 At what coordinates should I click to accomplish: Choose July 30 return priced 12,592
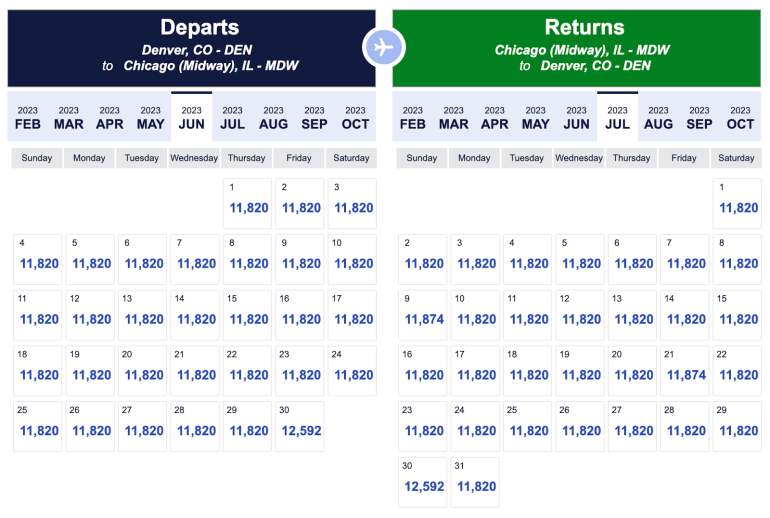point(424,482)
